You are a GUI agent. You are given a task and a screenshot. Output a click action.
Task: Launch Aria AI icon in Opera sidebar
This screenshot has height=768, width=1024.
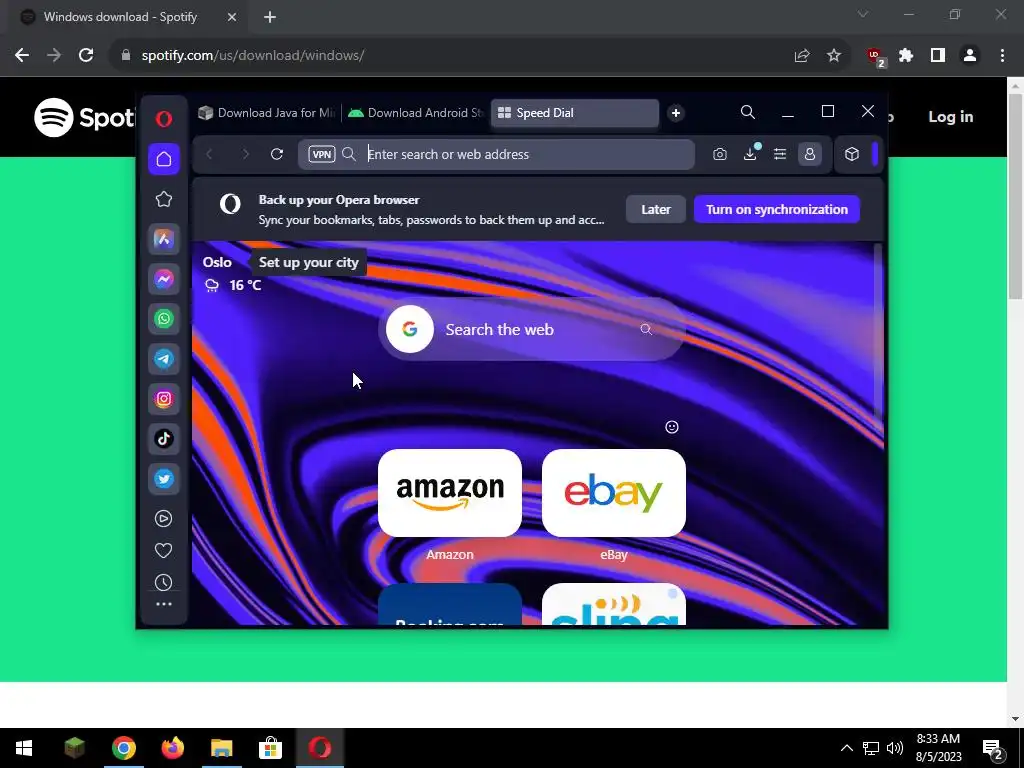[164, 239]
